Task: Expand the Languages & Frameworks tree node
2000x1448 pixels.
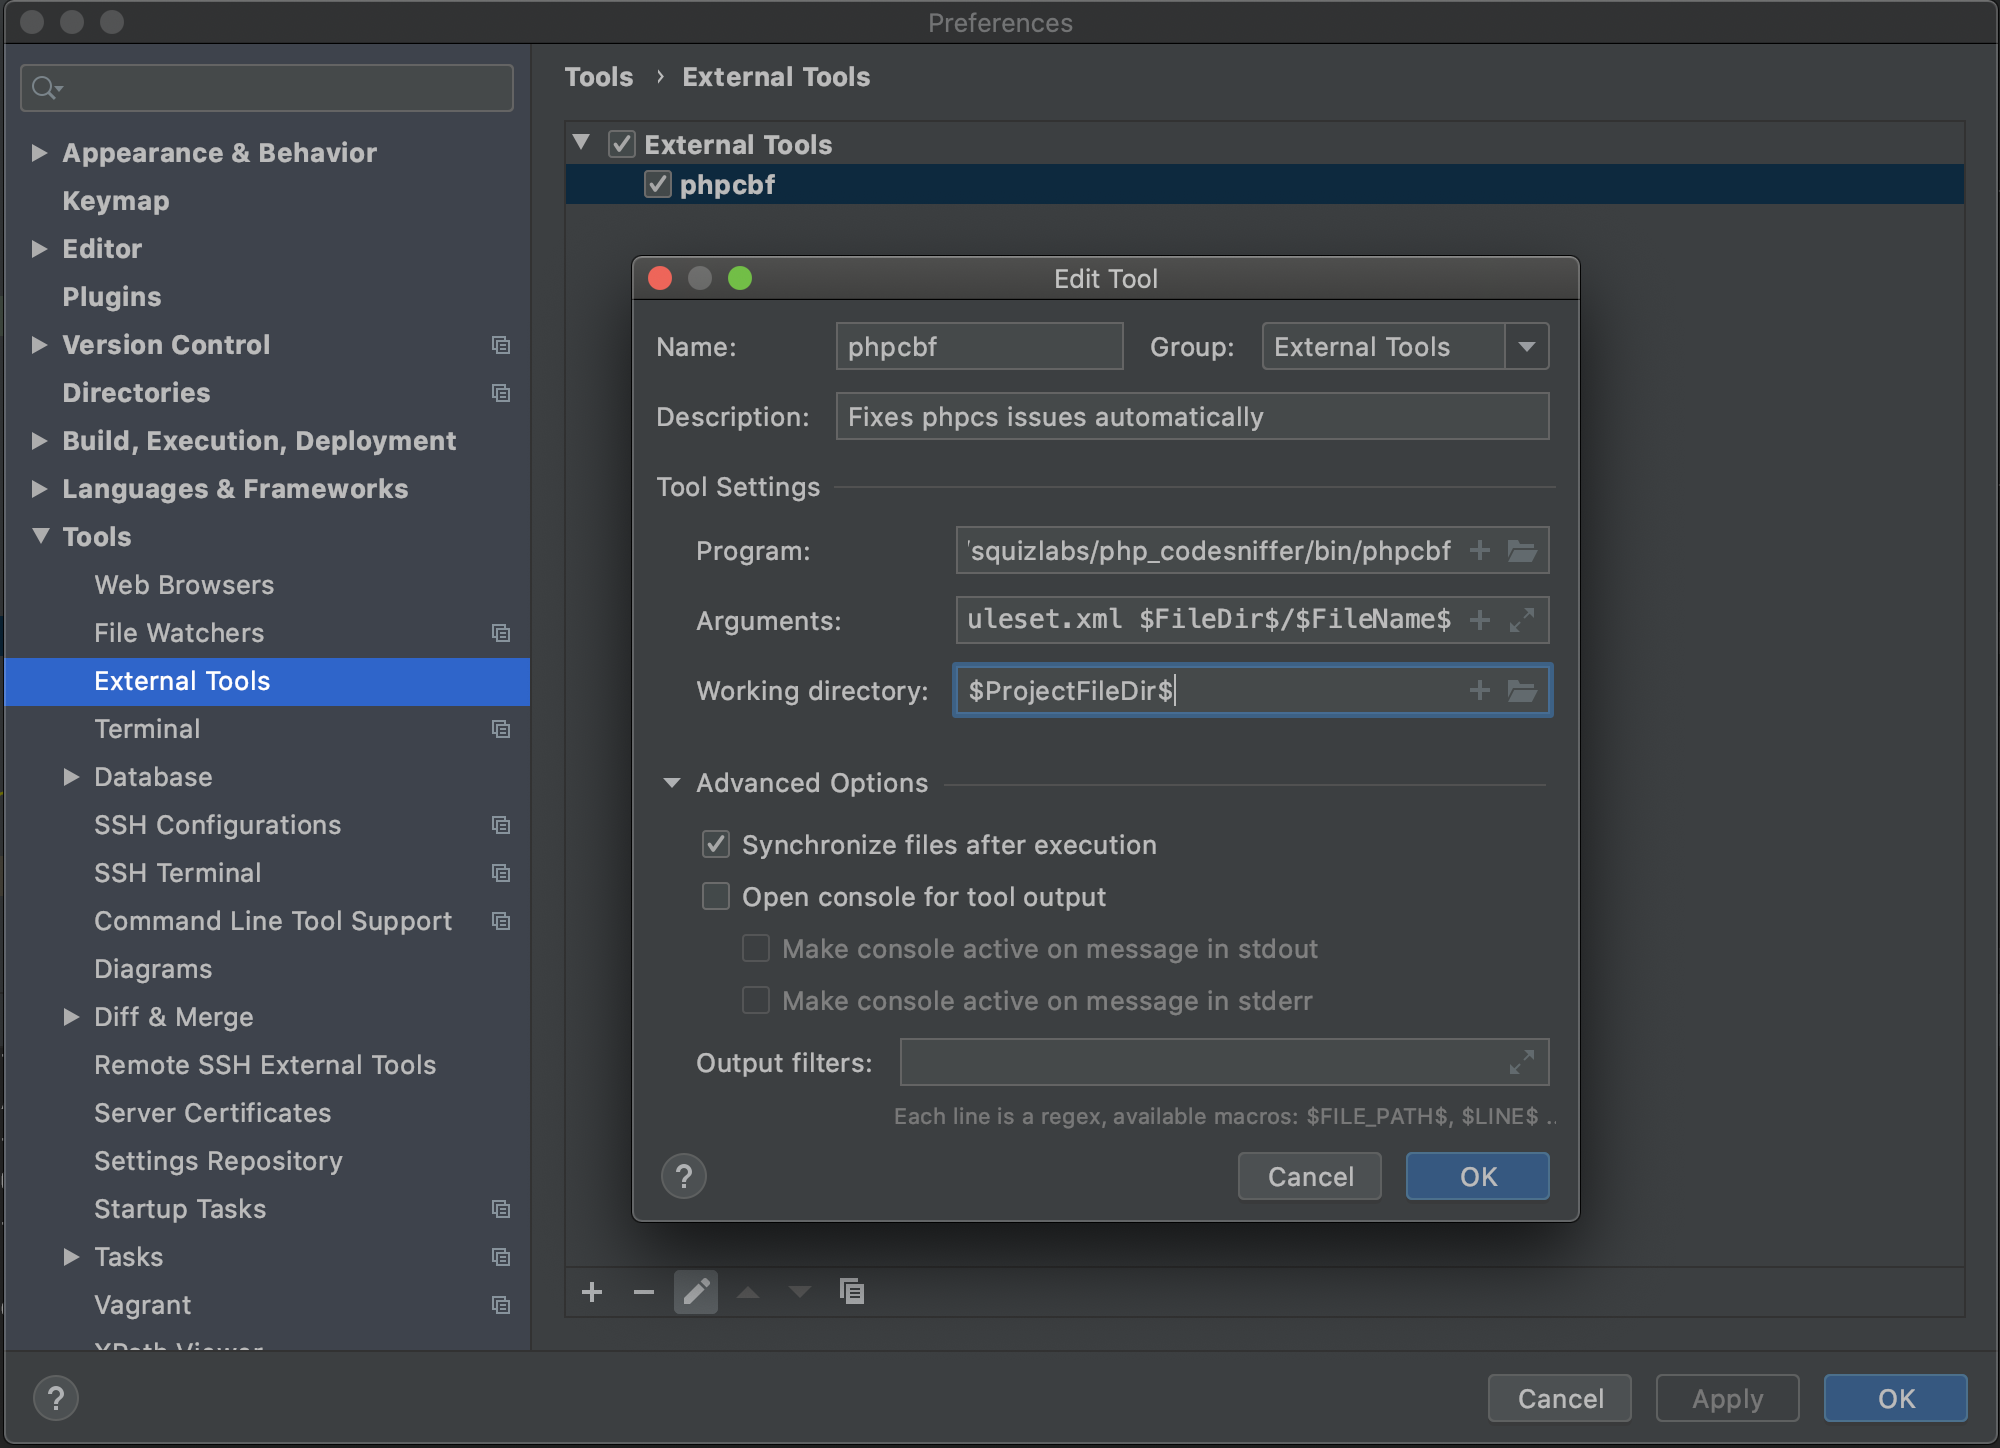Action: tap(40, 489)
